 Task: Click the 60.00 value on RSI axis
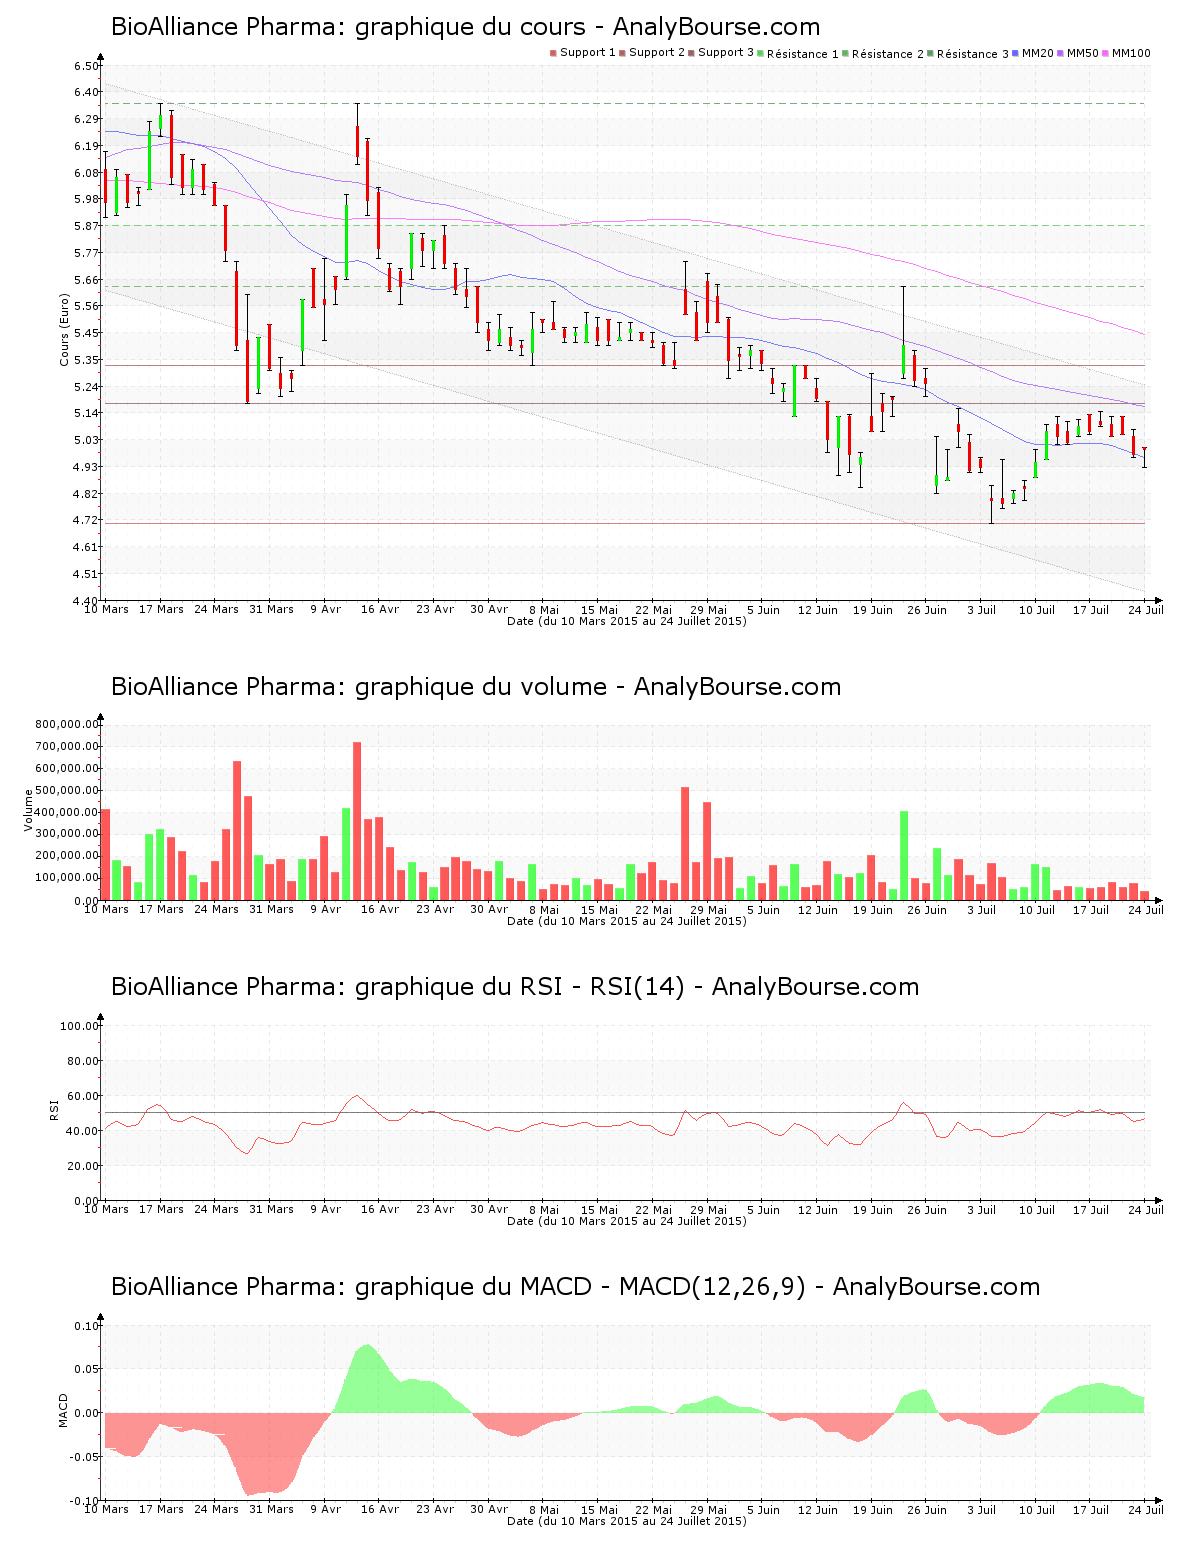tap(83, 1096)
